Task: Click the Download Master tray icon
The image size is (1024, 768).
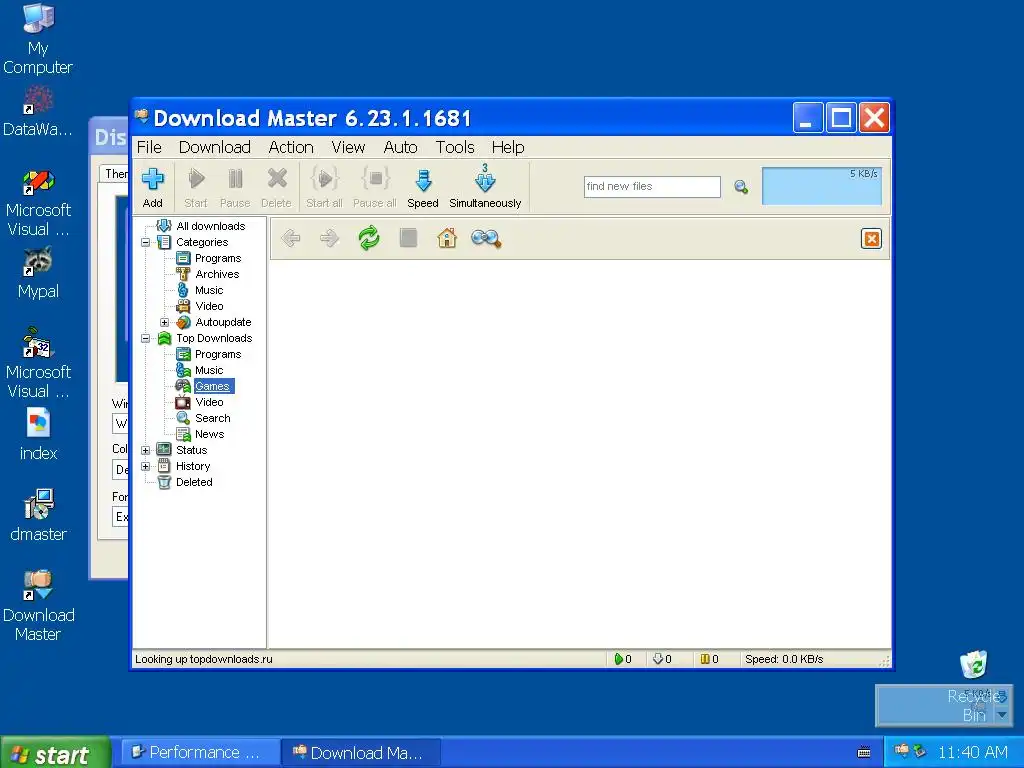Action: click(x=901, y=751)
